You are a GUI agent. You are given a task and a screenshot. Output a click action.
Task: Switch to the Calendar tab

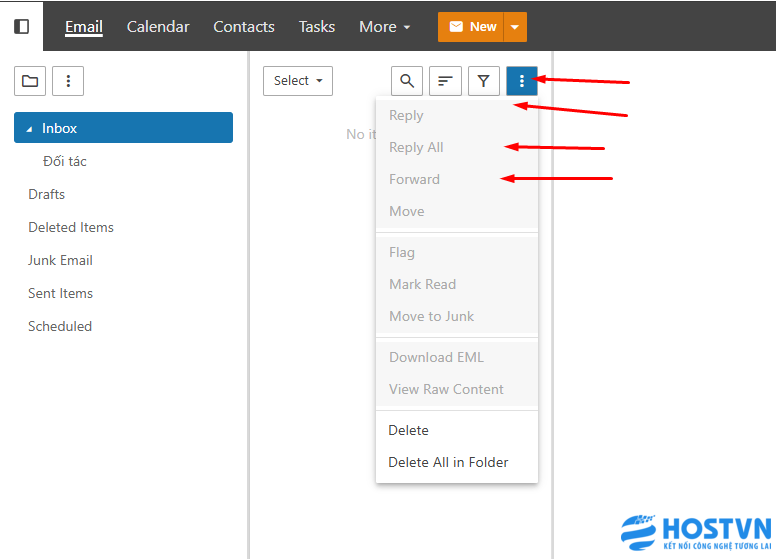[x=158, y=27]
